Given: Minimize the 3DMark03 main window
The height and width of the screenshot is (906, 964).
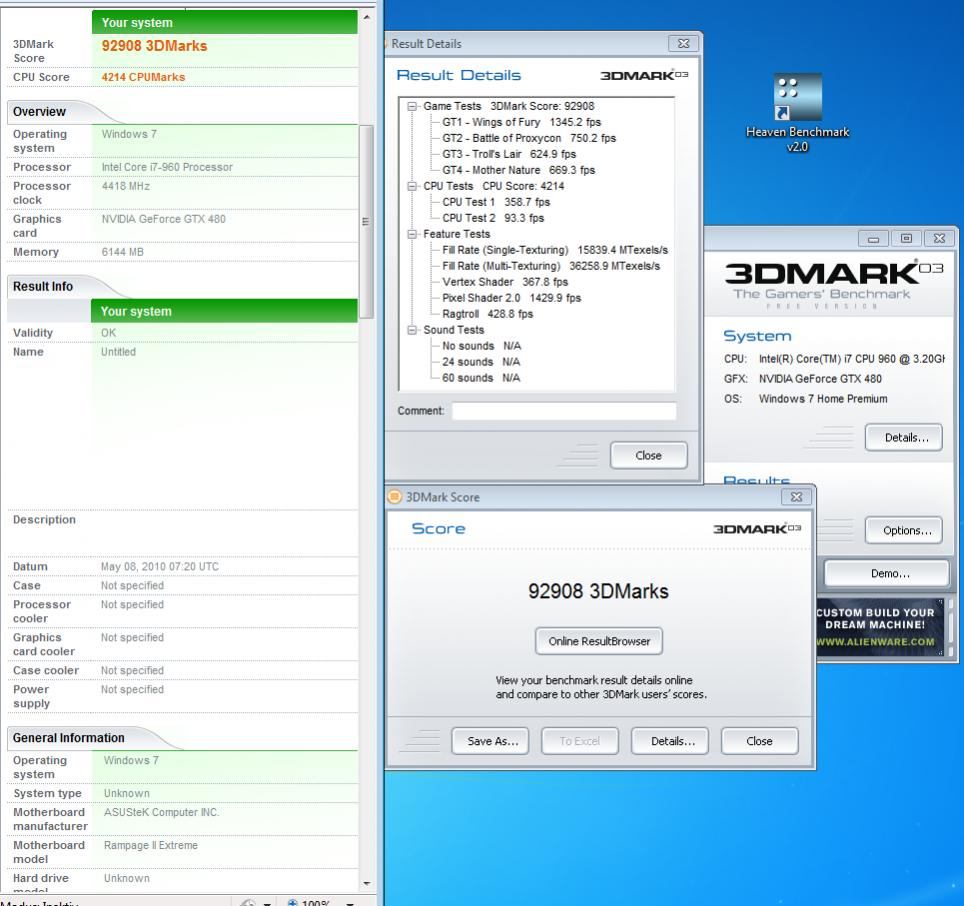Looking at the screenshot, I should pos(874,238).
